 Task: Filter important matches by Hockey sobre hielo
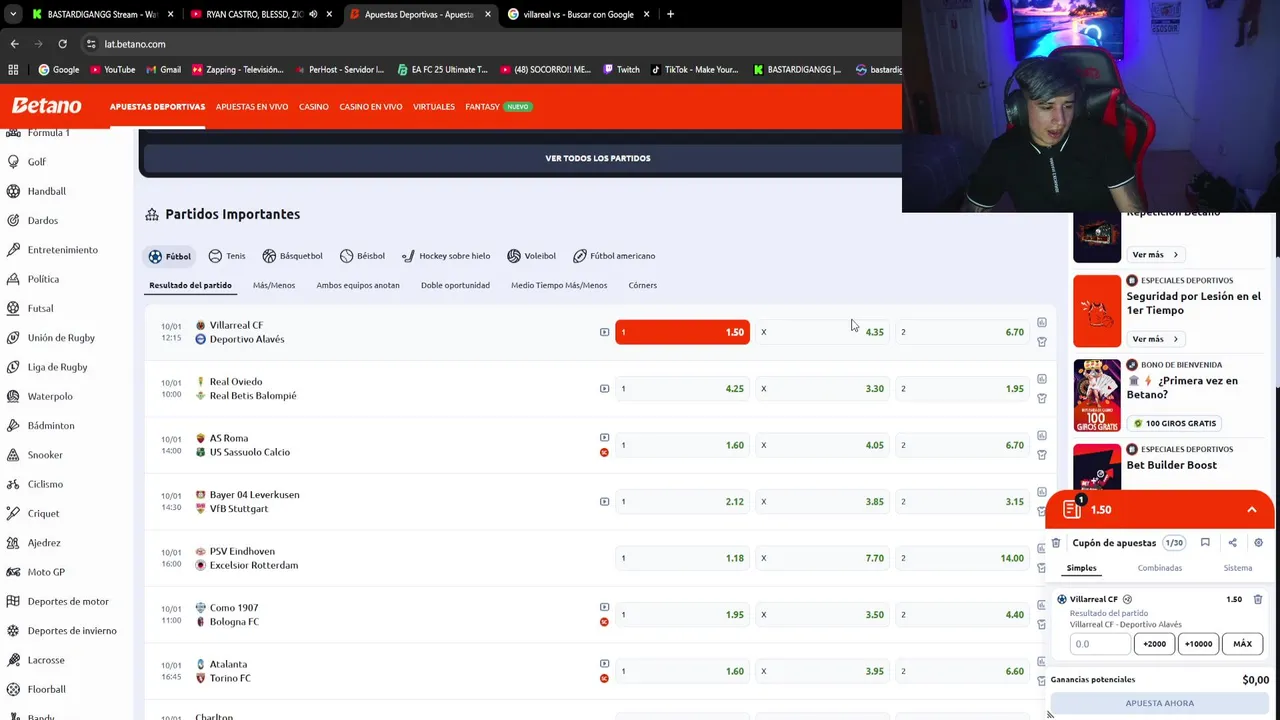[447, 256]
